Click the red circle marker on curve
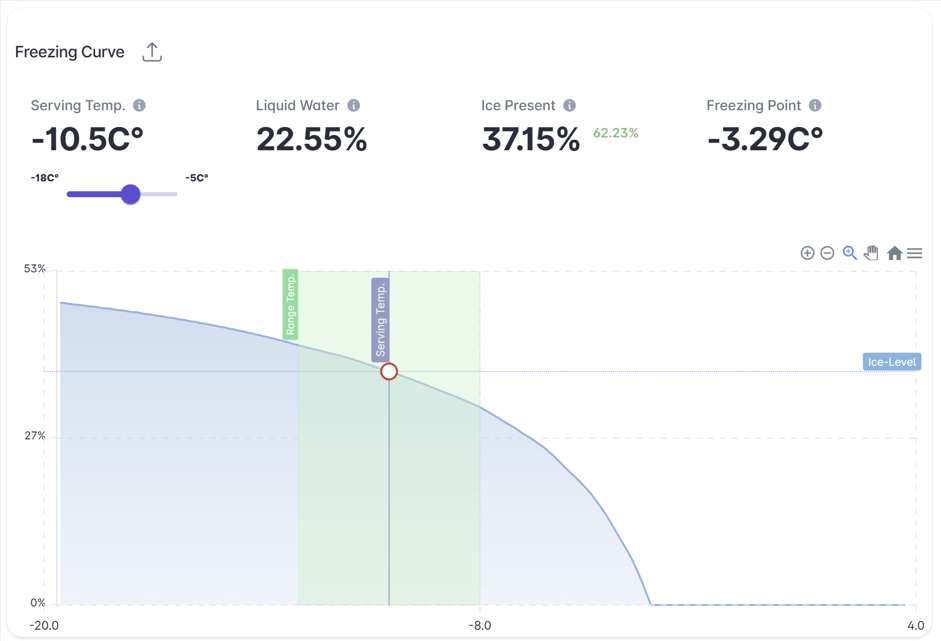This screenshot has height=641, width=941. tap(389, 371)
